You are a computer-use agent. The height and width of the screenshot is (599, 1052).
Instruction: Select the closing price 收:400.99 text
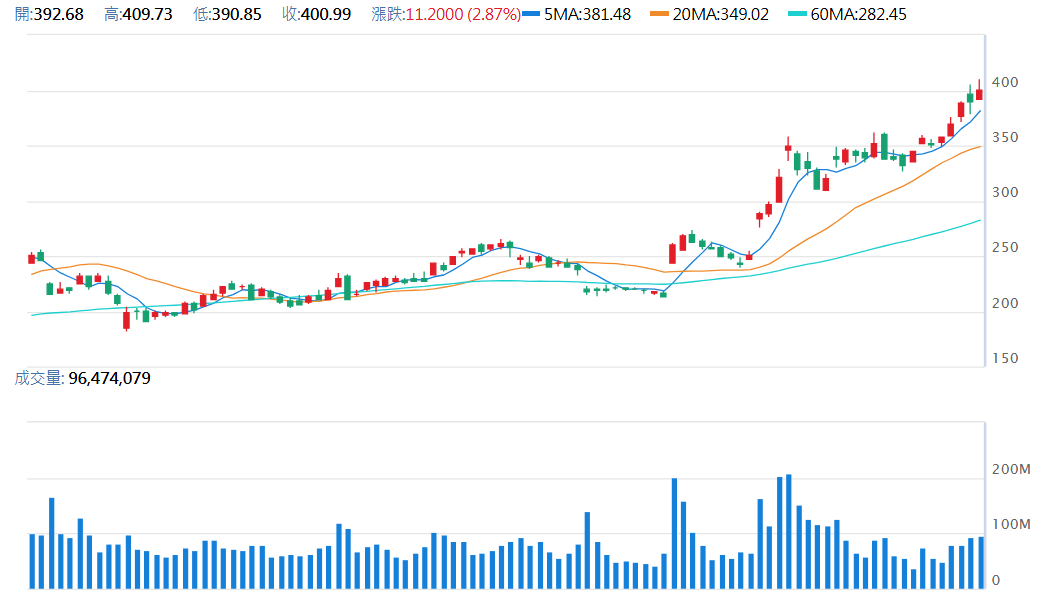click(316, 15)
